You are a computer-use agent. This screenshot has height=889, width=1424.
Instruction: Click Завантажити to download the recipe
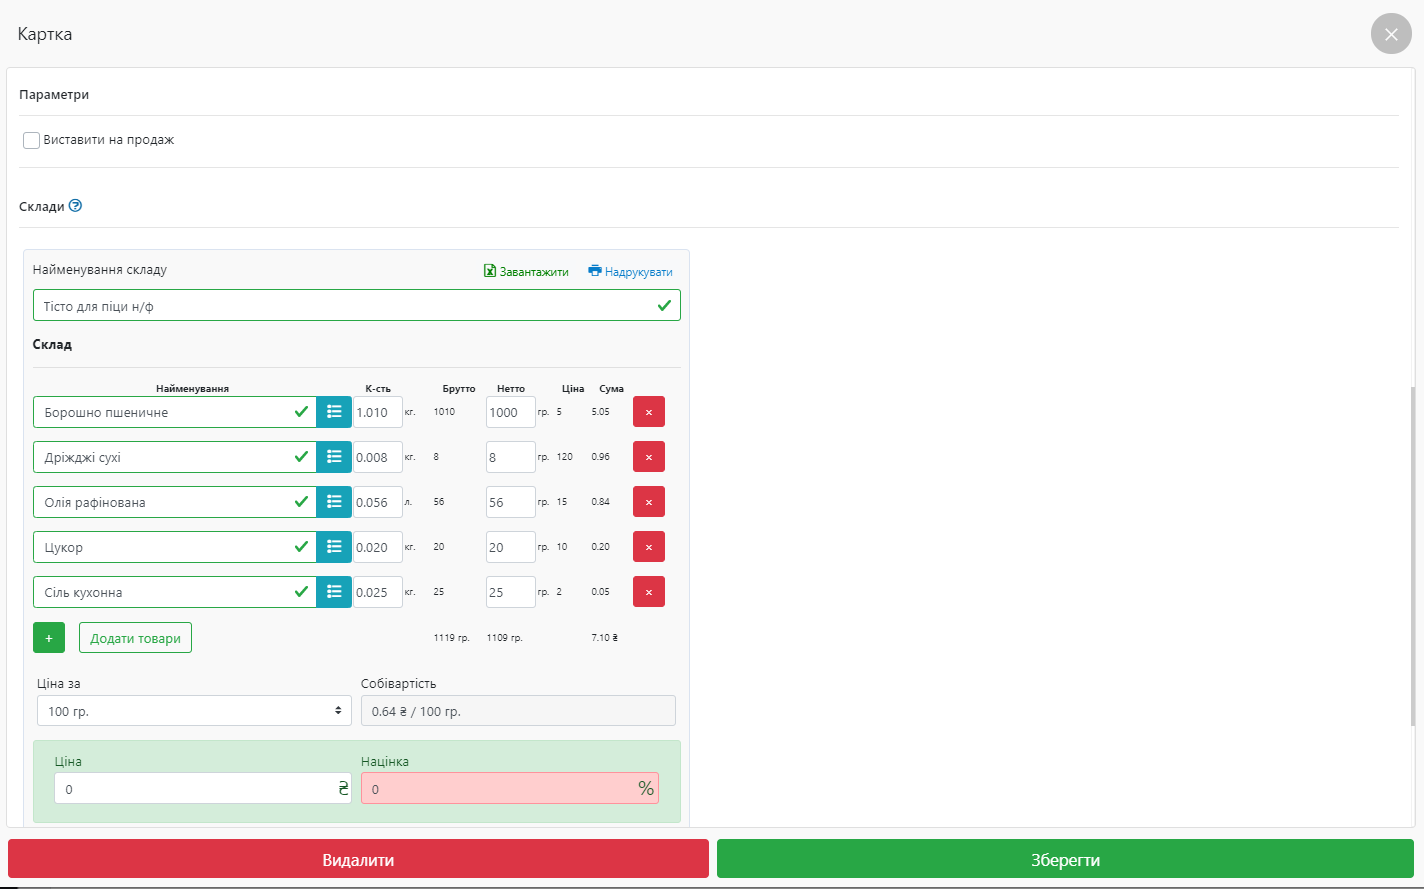tap(526, 272)
